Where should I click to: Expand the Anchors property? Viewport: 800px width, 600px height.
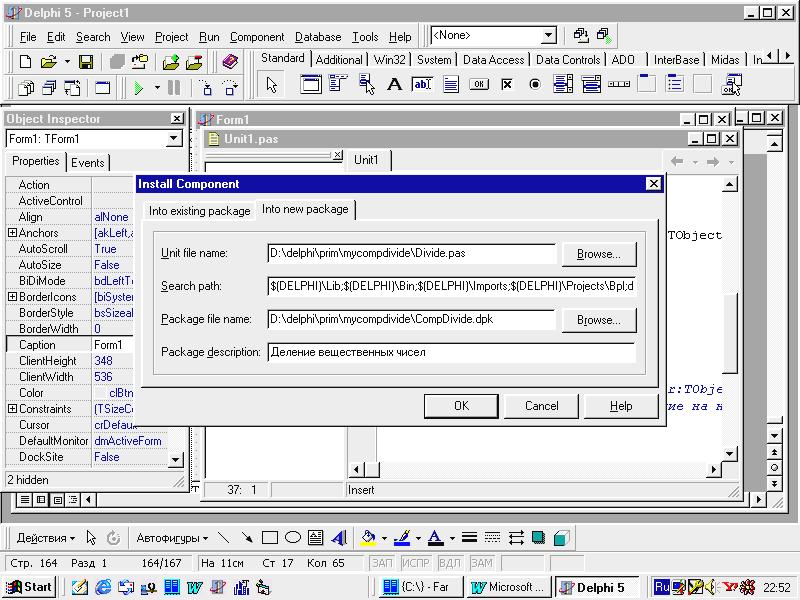click(12, 233)
